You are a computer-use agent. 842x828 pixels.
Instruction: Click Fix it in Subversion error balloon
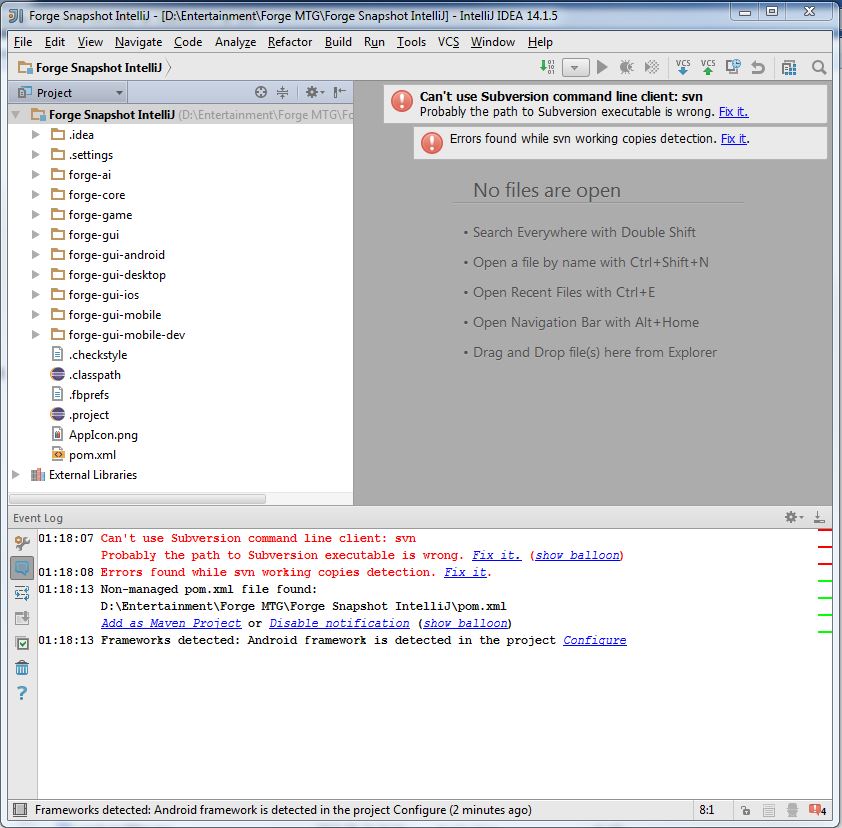733,112
